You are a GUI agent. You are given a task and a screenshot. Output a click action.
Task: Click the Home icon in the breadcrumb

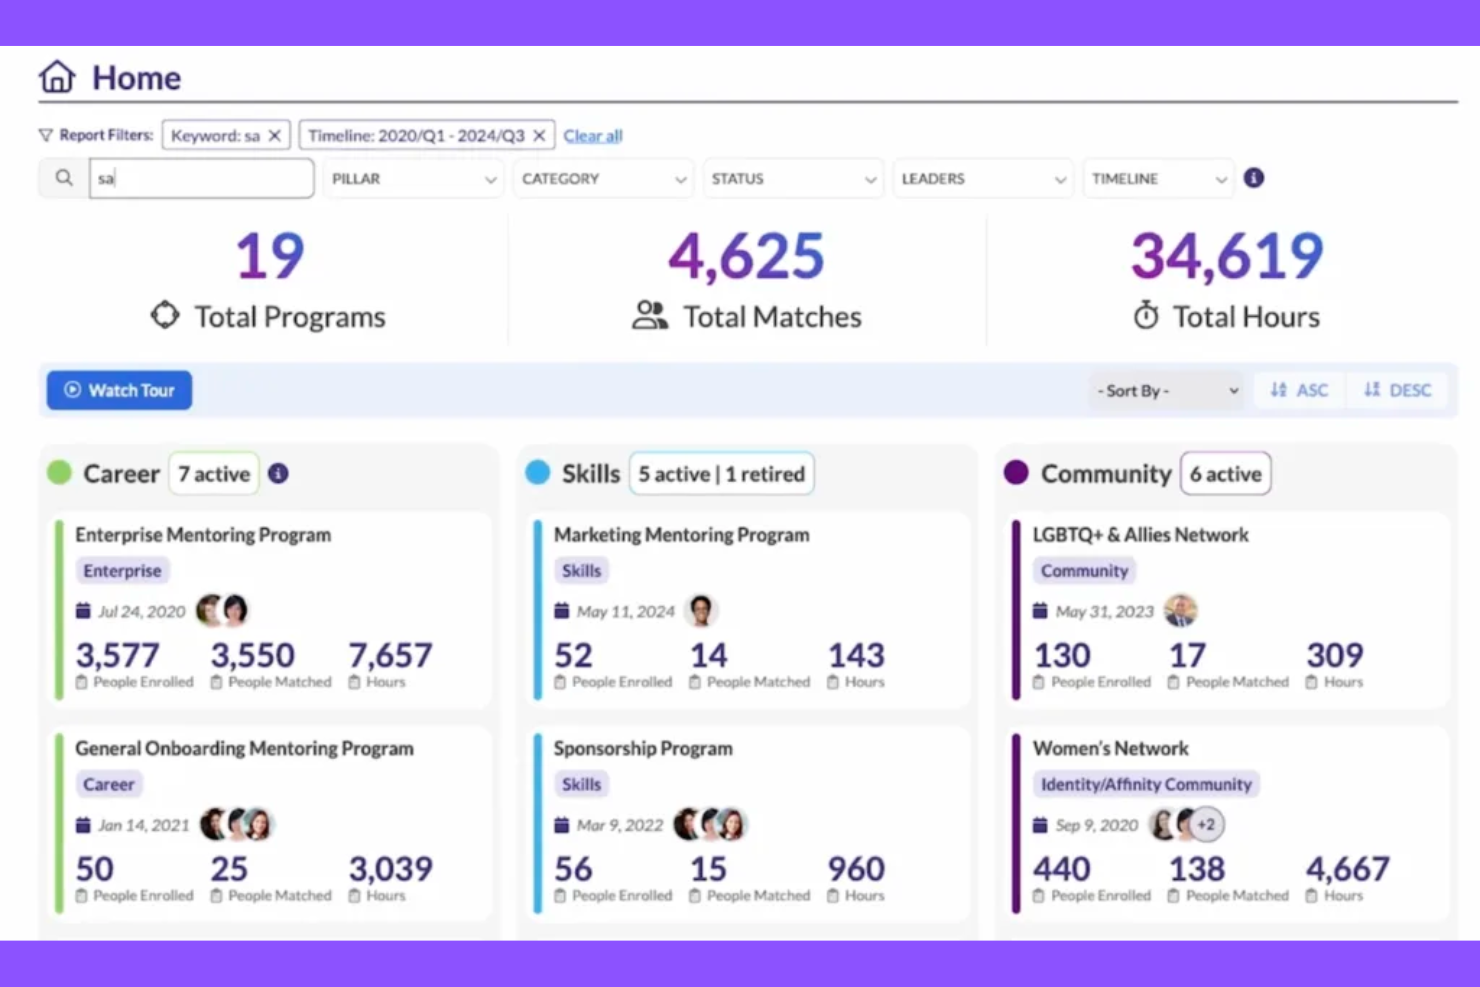pos(57,75)
